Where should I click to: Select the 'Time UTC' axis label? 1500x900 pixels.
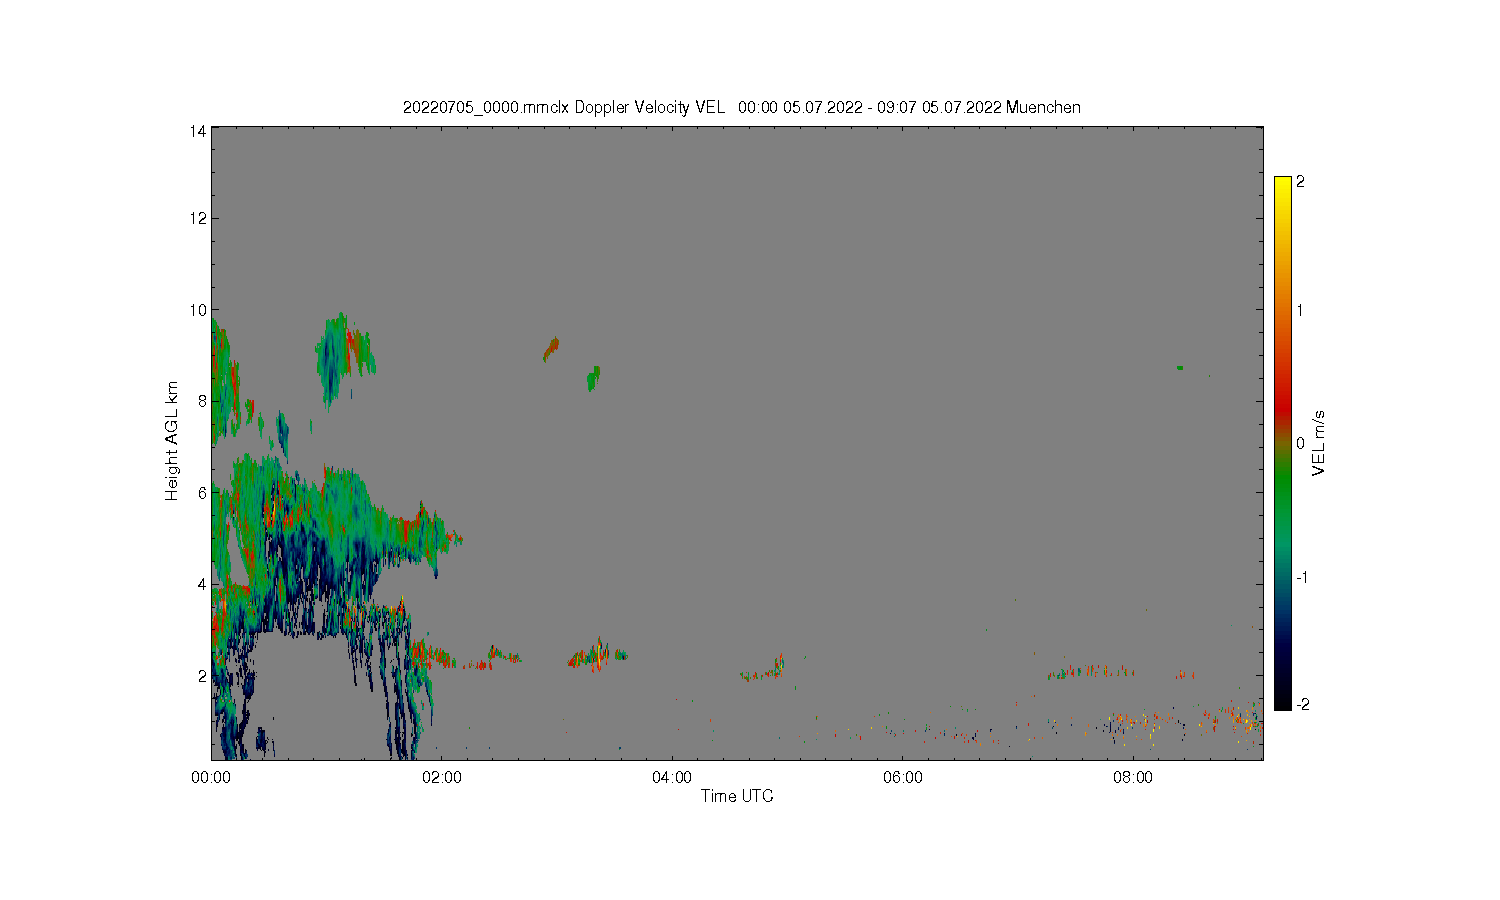tap(737, 796)
